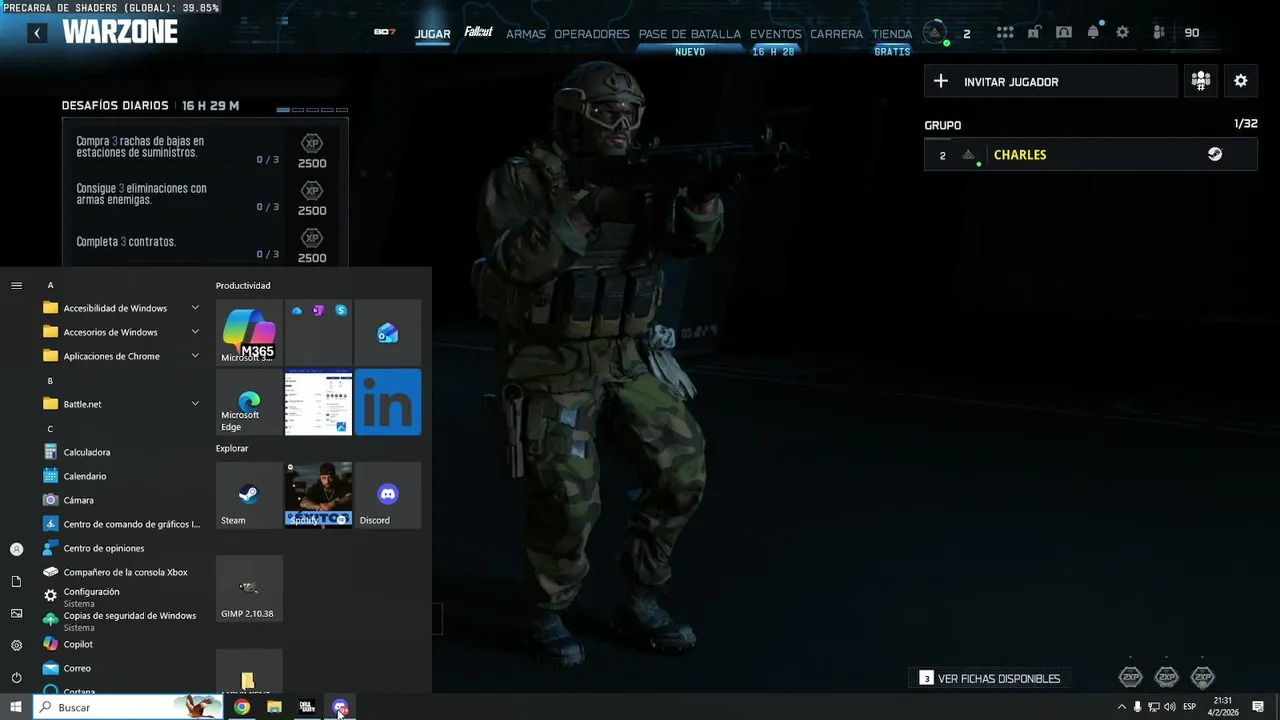Open the TIENDA store tab
Viewport: 1280px width, 720px height.
892,34
